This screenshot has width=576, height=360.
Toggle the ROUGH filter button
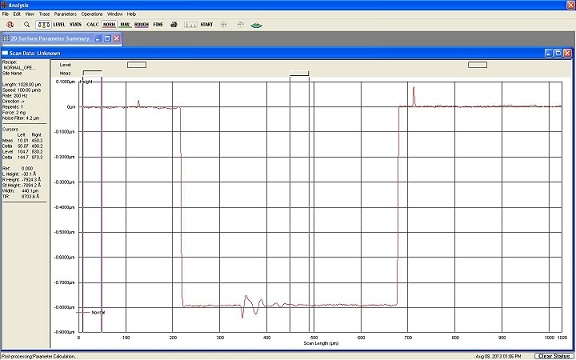coord(141,25)
